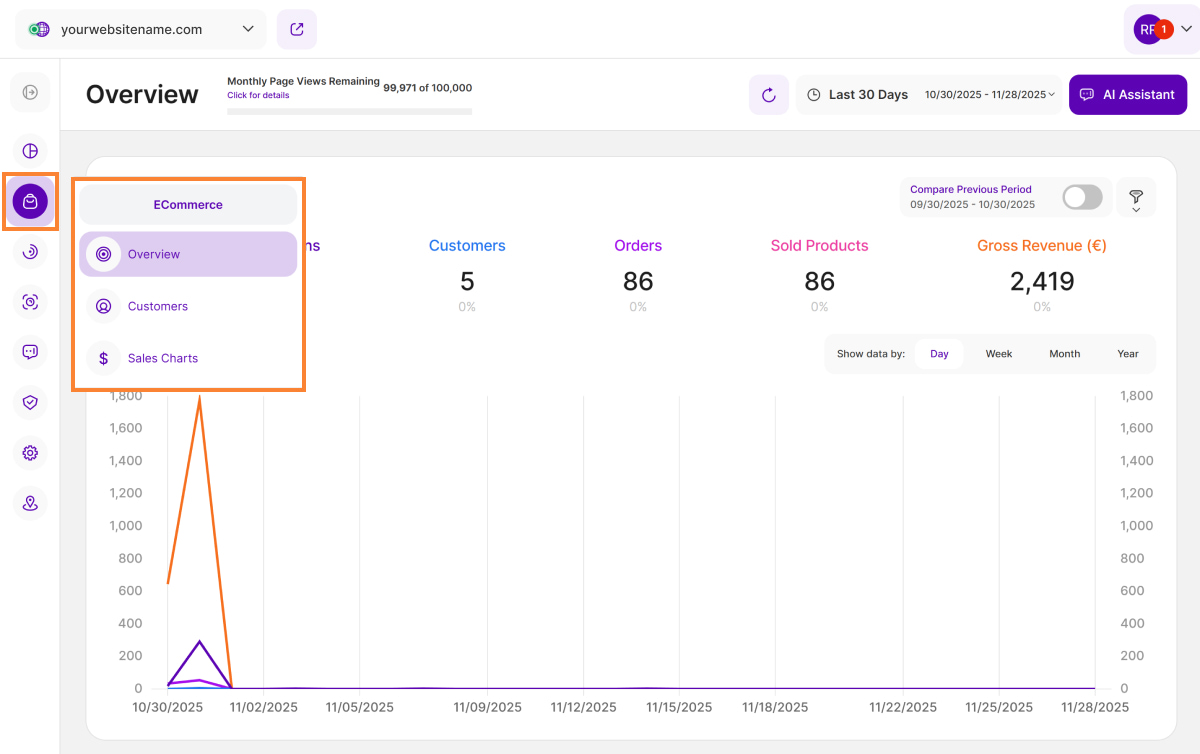The image size is (1200, 754).
Task: Open the pie chart dashboard sidebar icon
Action: point(30,151)
